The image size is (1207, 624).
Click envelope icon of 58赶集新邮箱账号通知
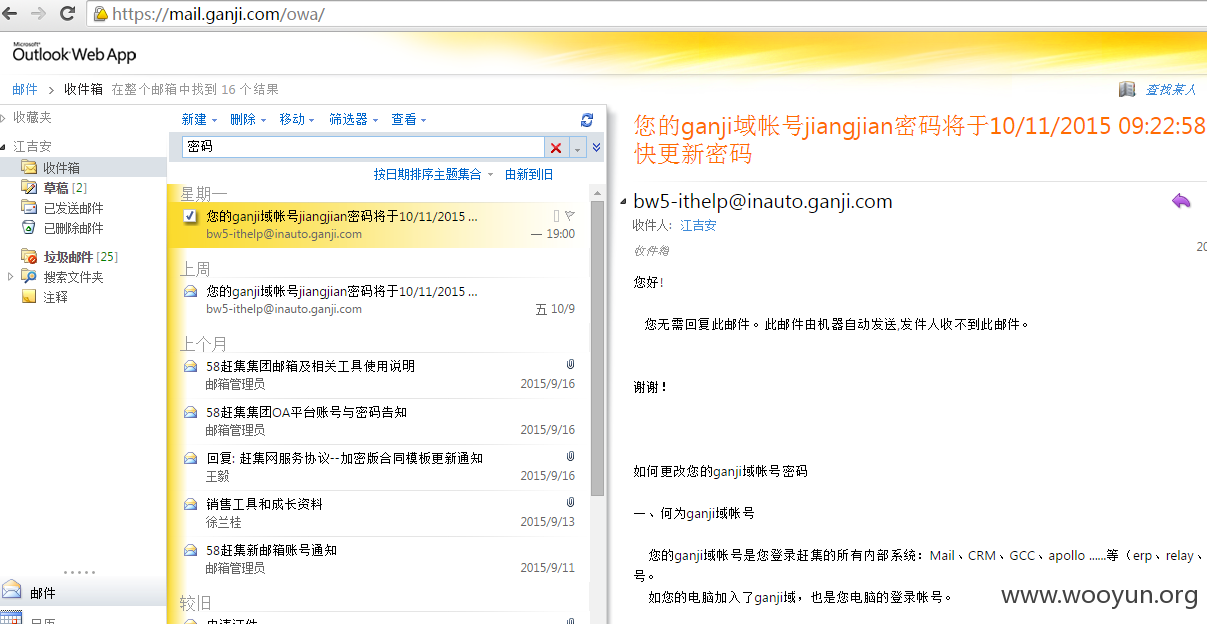coord(190,550)
